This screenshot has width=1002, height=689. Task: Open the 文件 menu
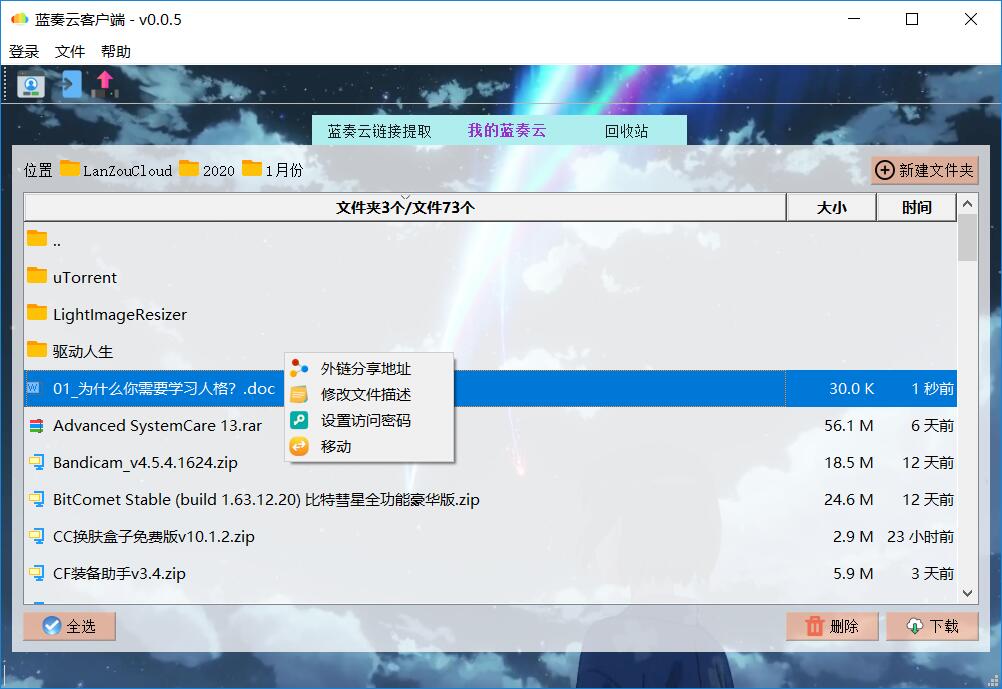click(x=70, y=52)
